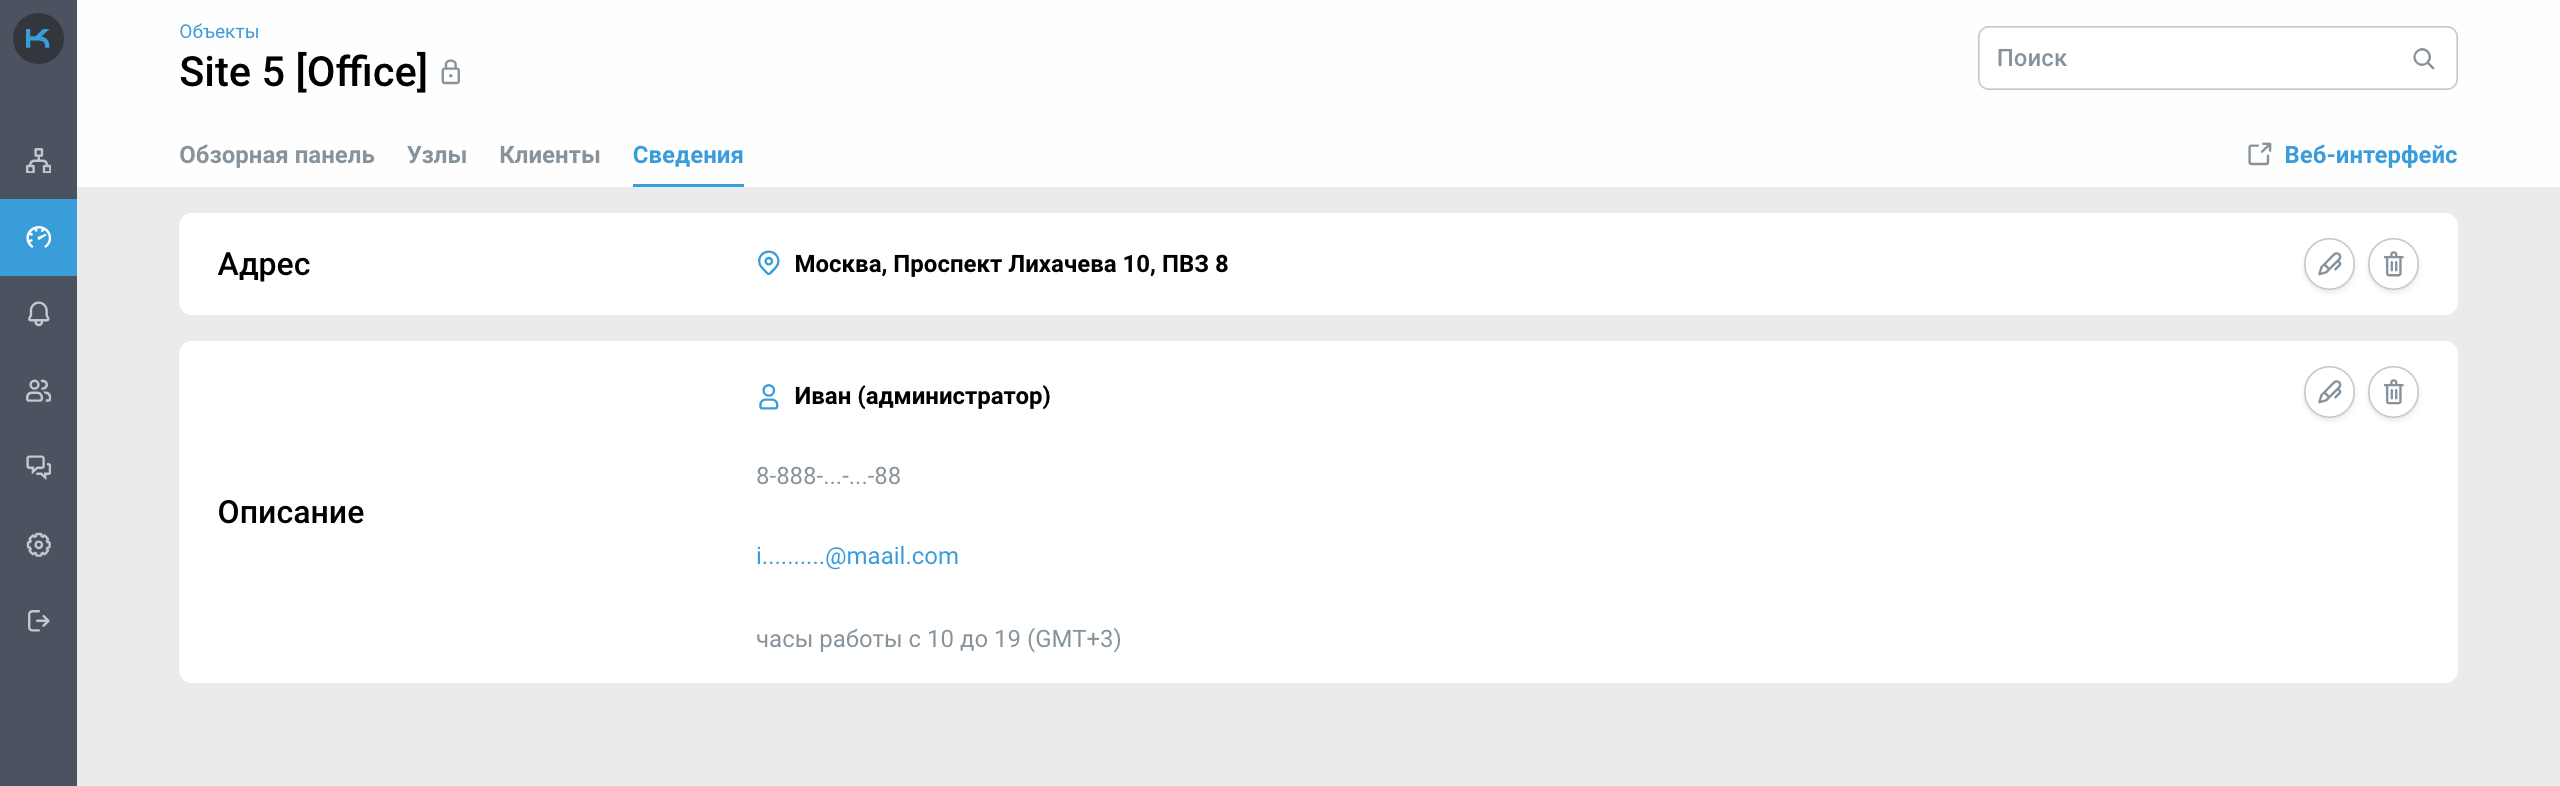This screenshot has width=2560, height=786.
Task: Click the K logo in sidebar
Action: click(38, 39)
